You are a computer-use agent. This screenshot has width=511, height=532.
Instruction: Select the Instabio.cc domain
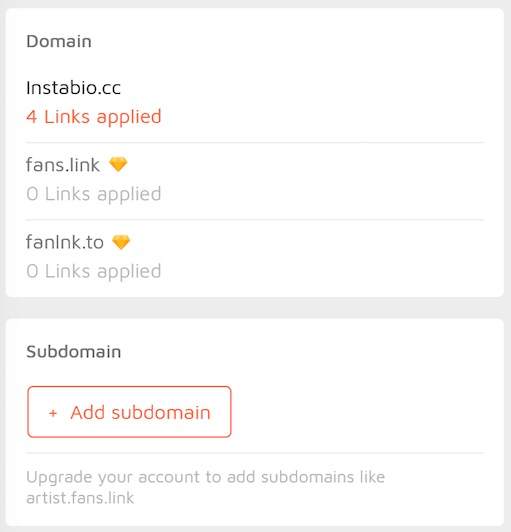point(73,88)
